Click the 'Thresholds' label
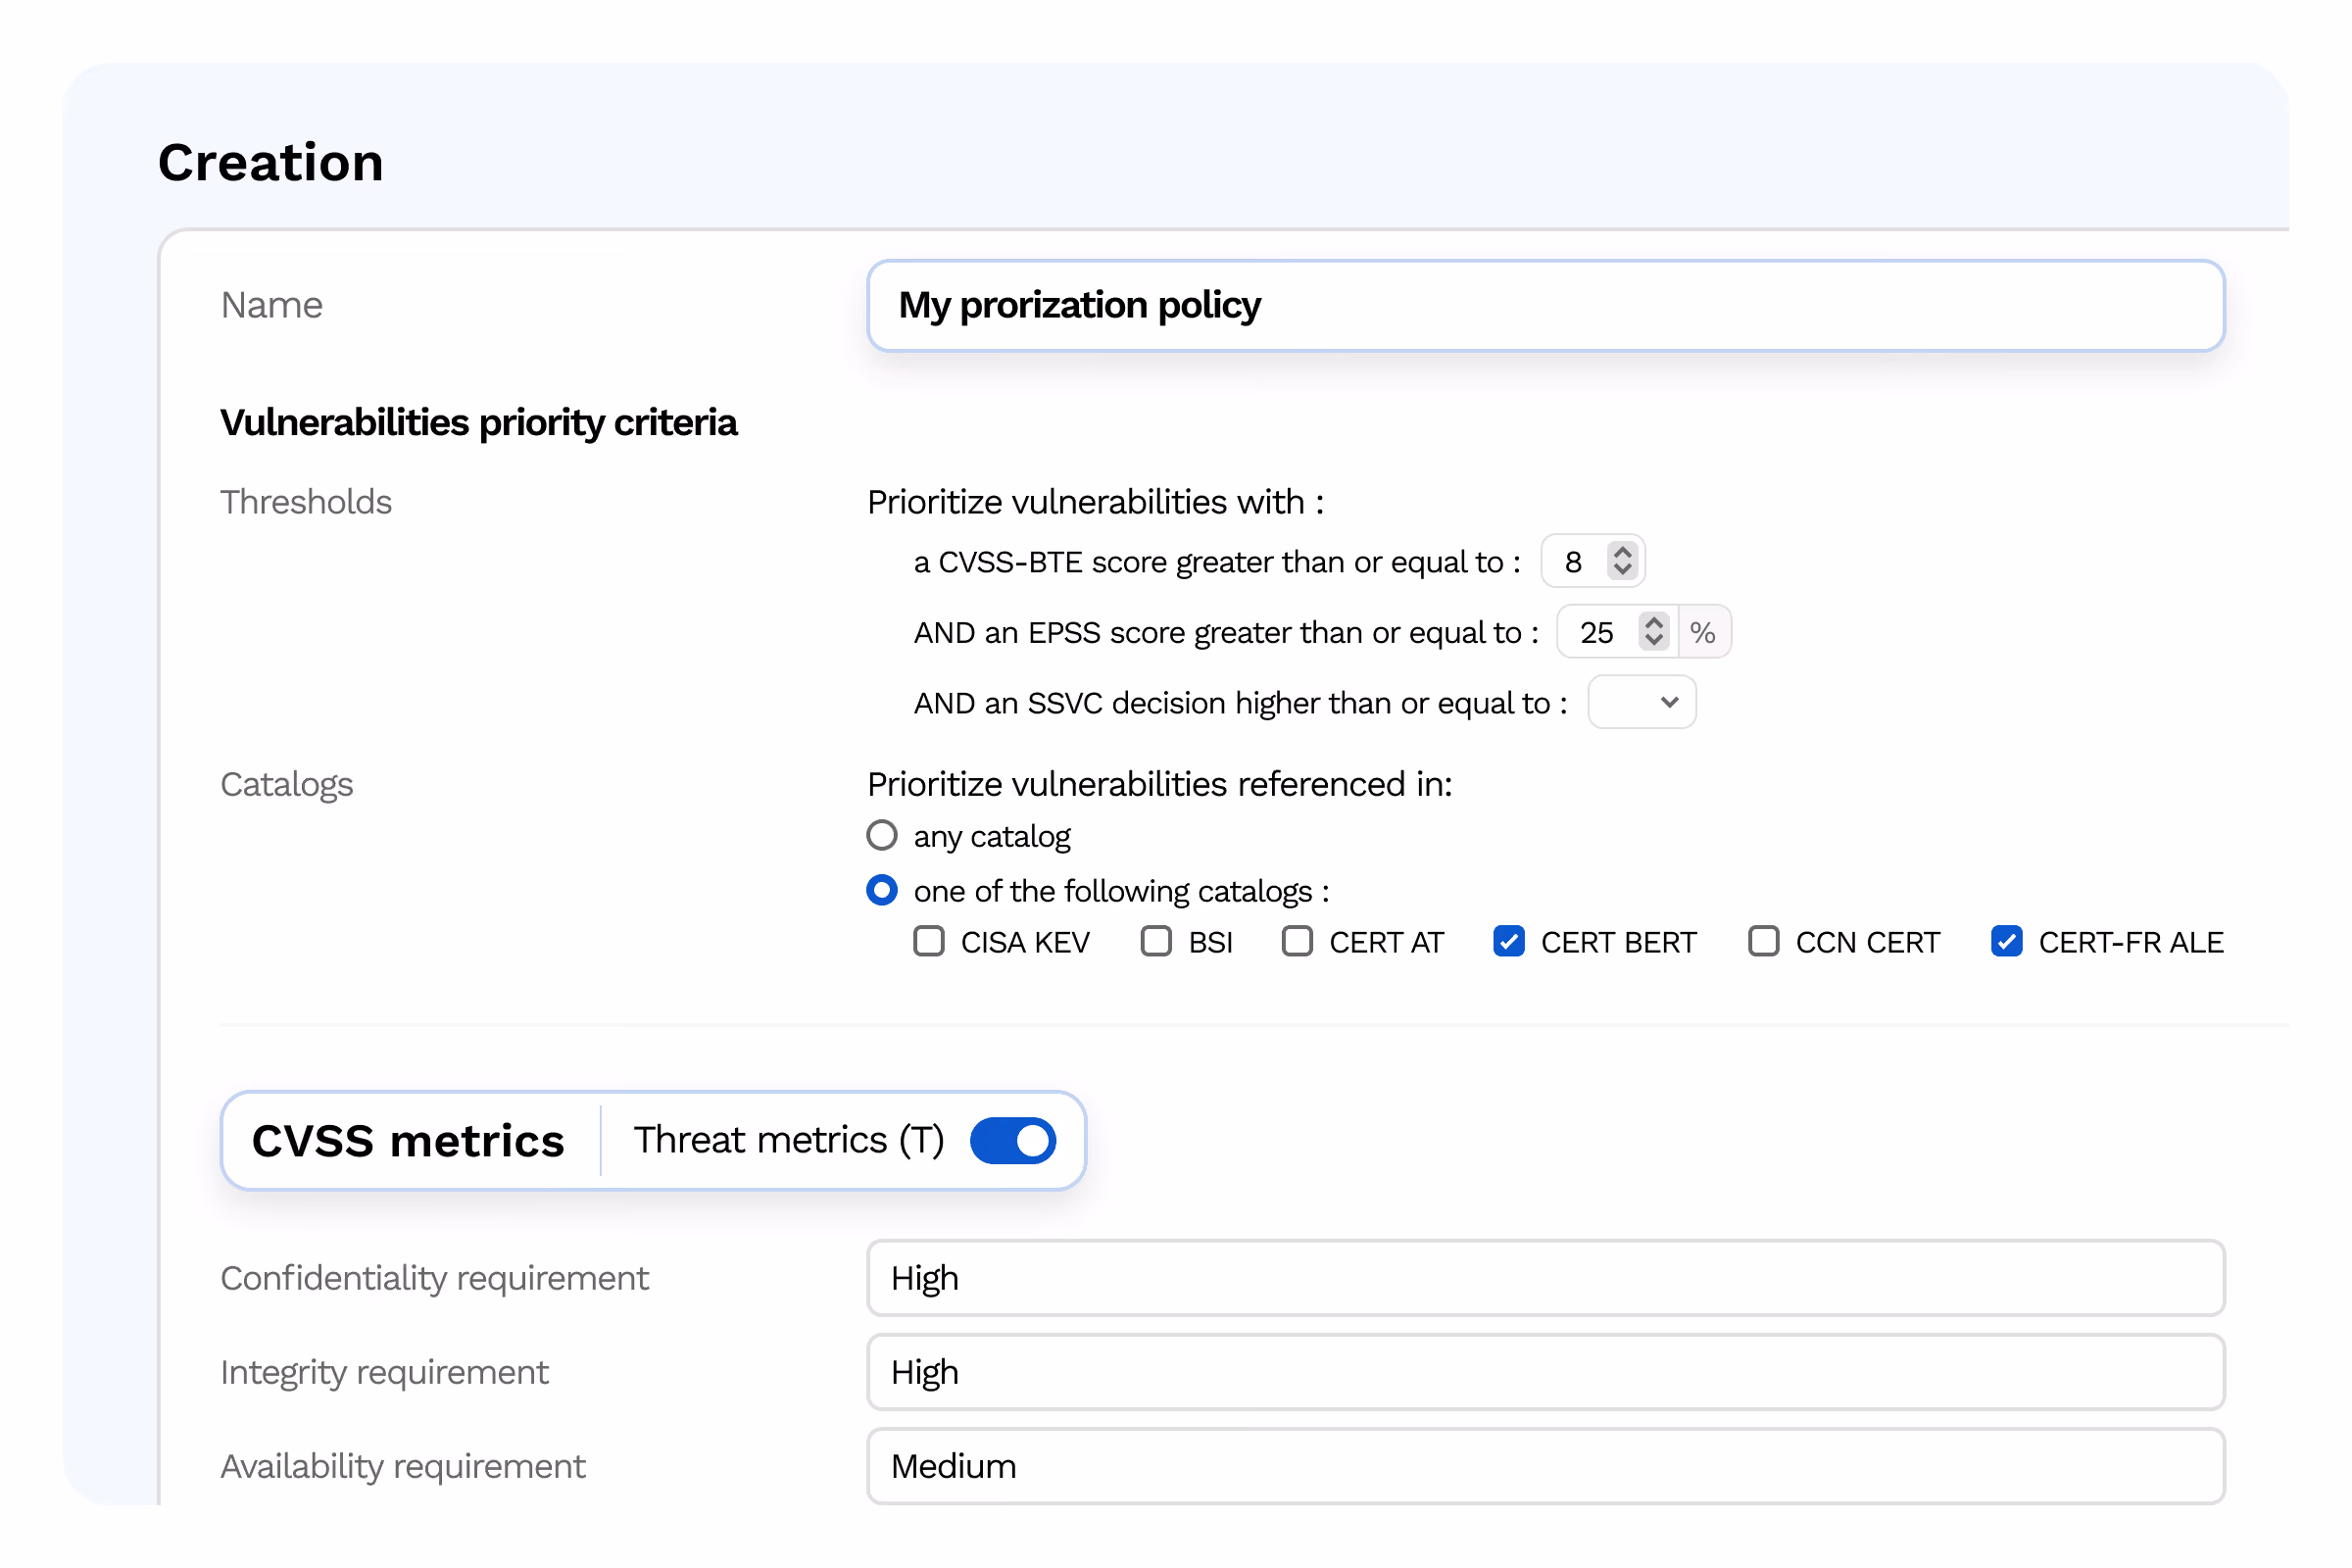 [x=306, y=502]
